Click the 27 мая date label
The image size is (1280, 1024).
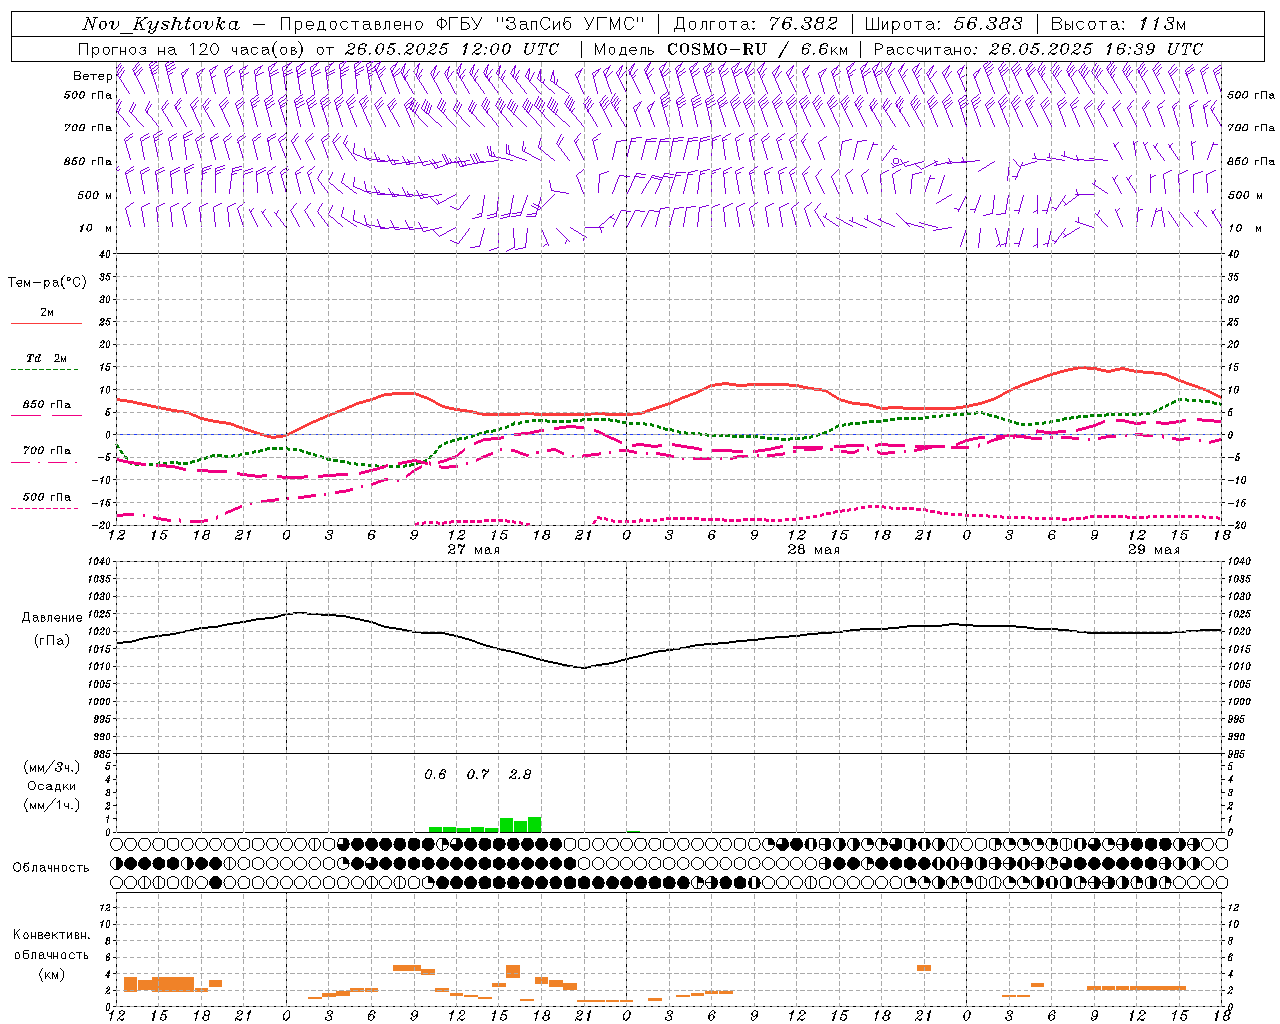[x=473, y=550]
